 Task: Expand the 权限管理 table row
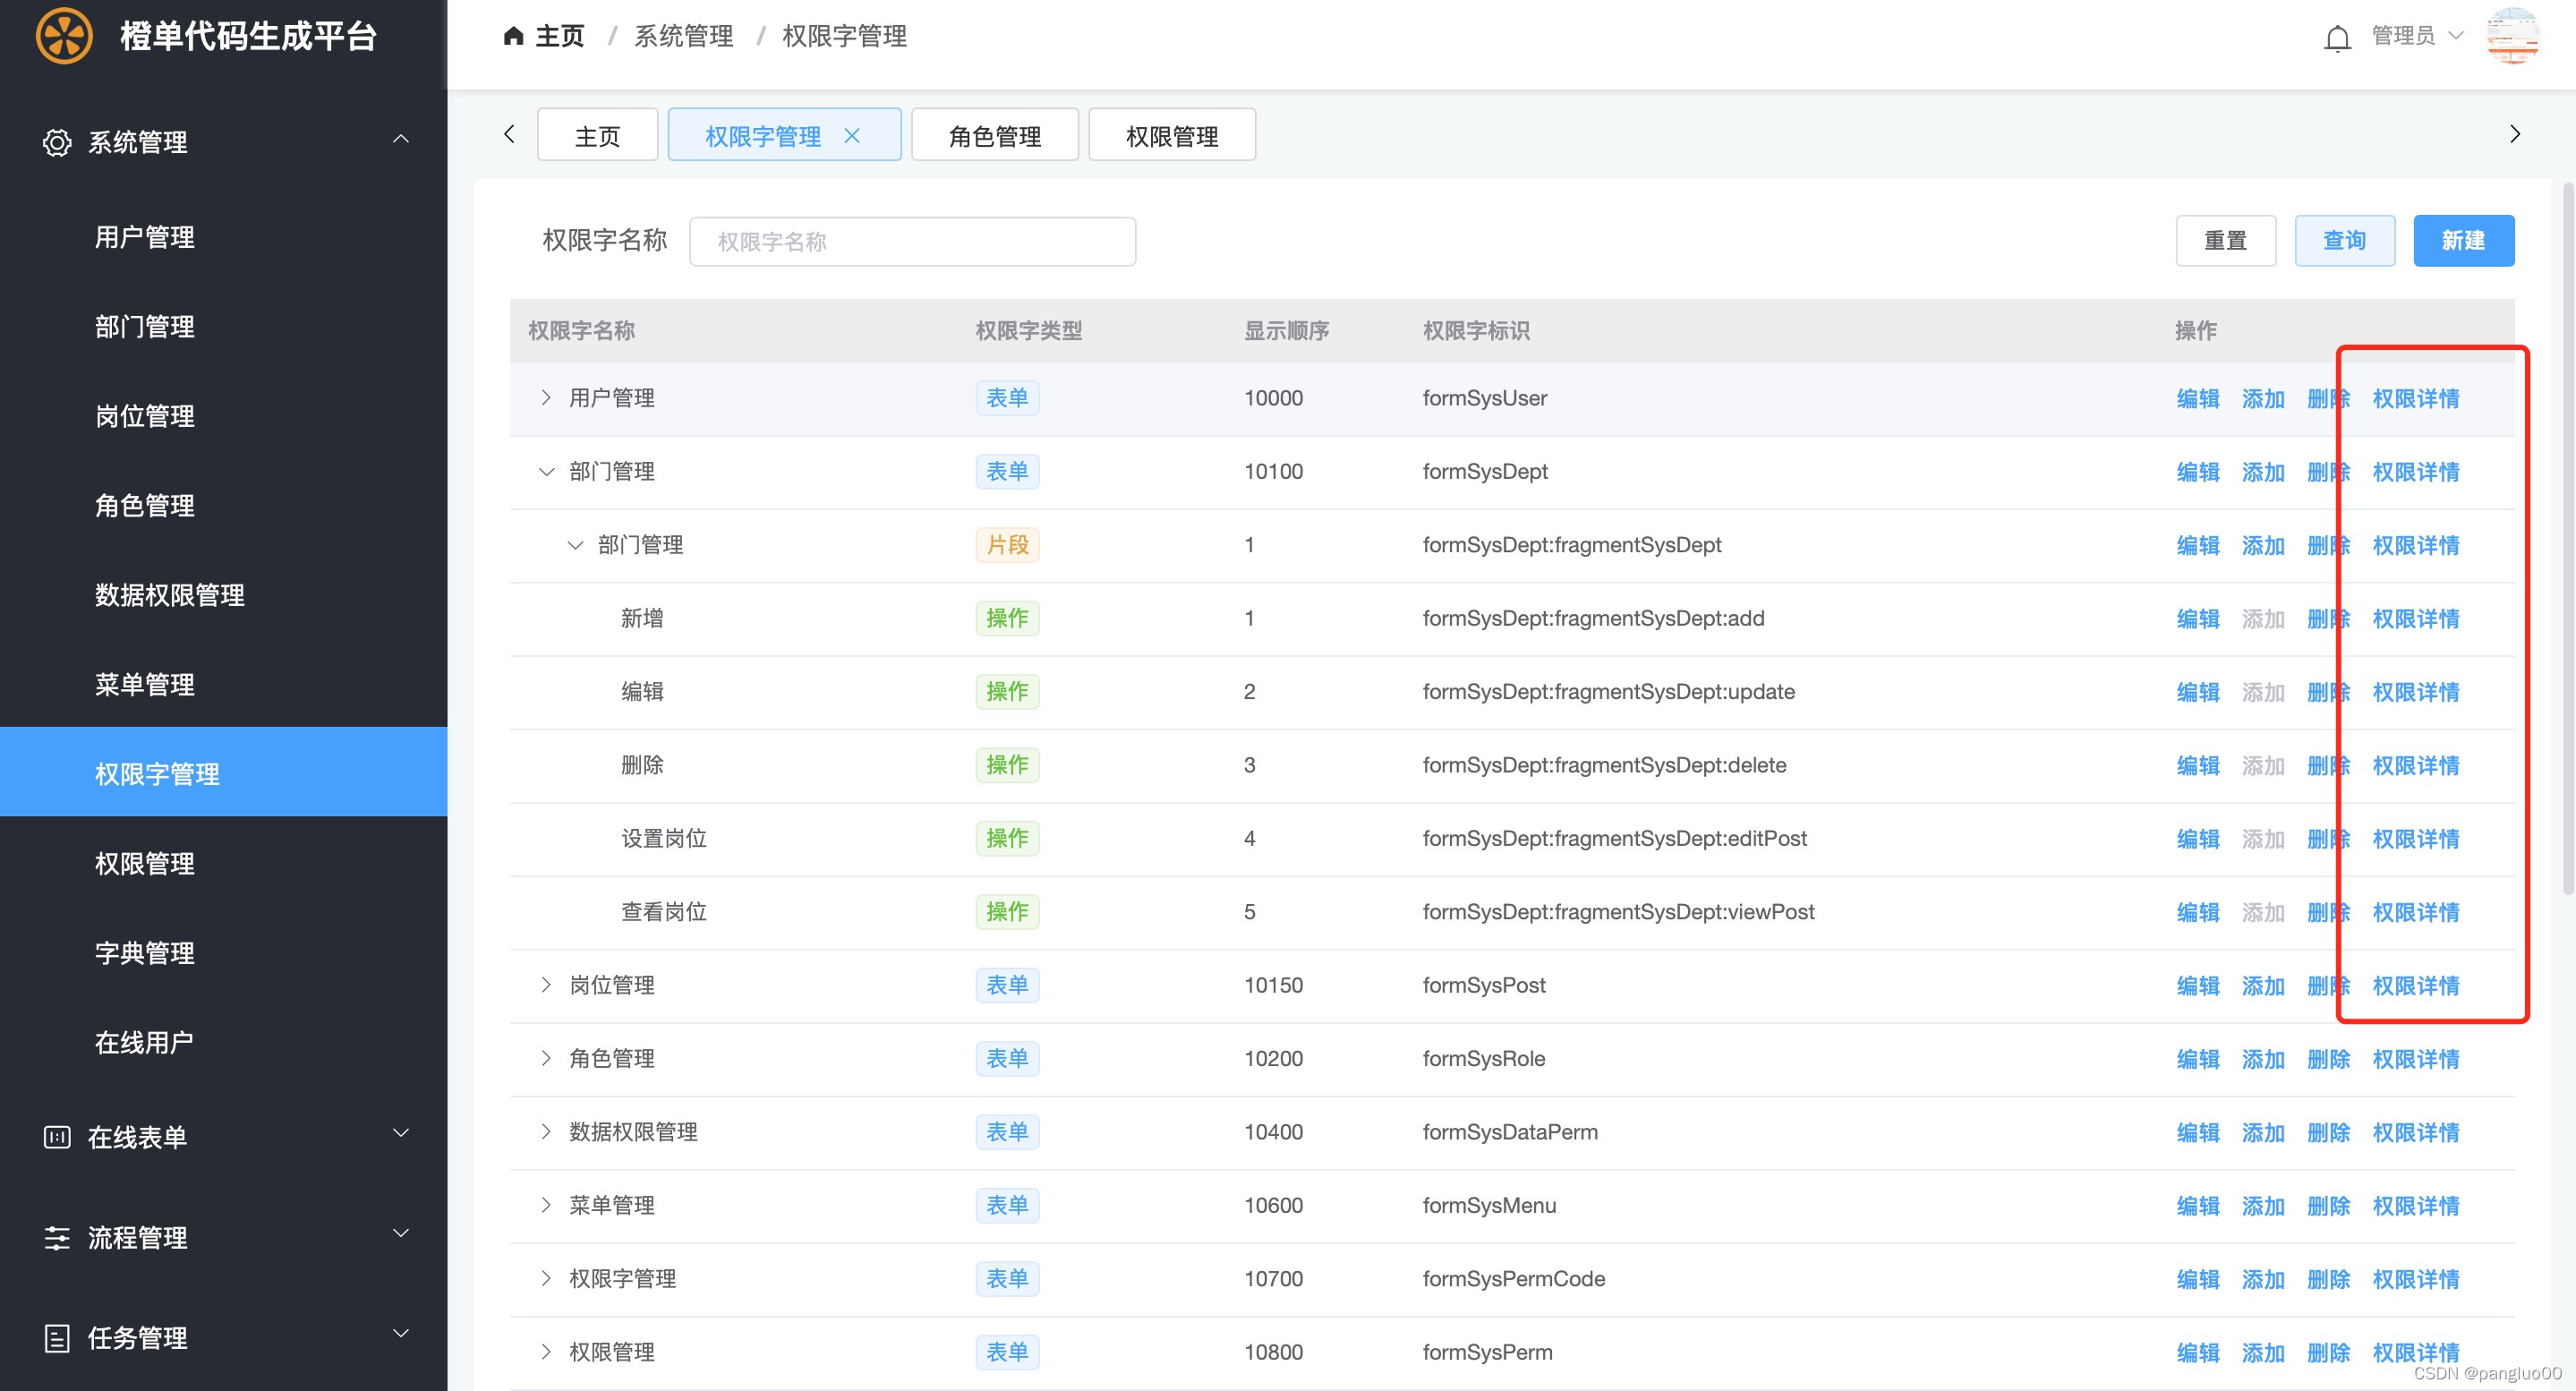(x=546, y=1352)
